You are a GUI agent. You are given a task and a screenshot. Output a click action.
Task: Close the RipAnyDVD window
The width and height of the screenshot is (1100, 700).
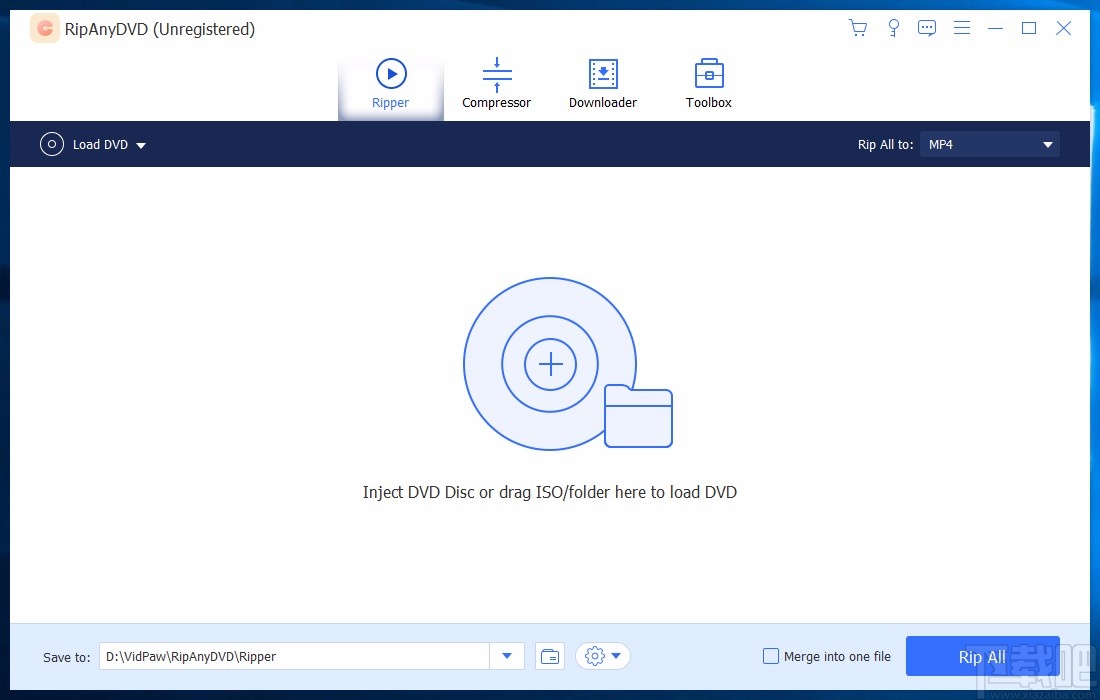pos(1064,28)
